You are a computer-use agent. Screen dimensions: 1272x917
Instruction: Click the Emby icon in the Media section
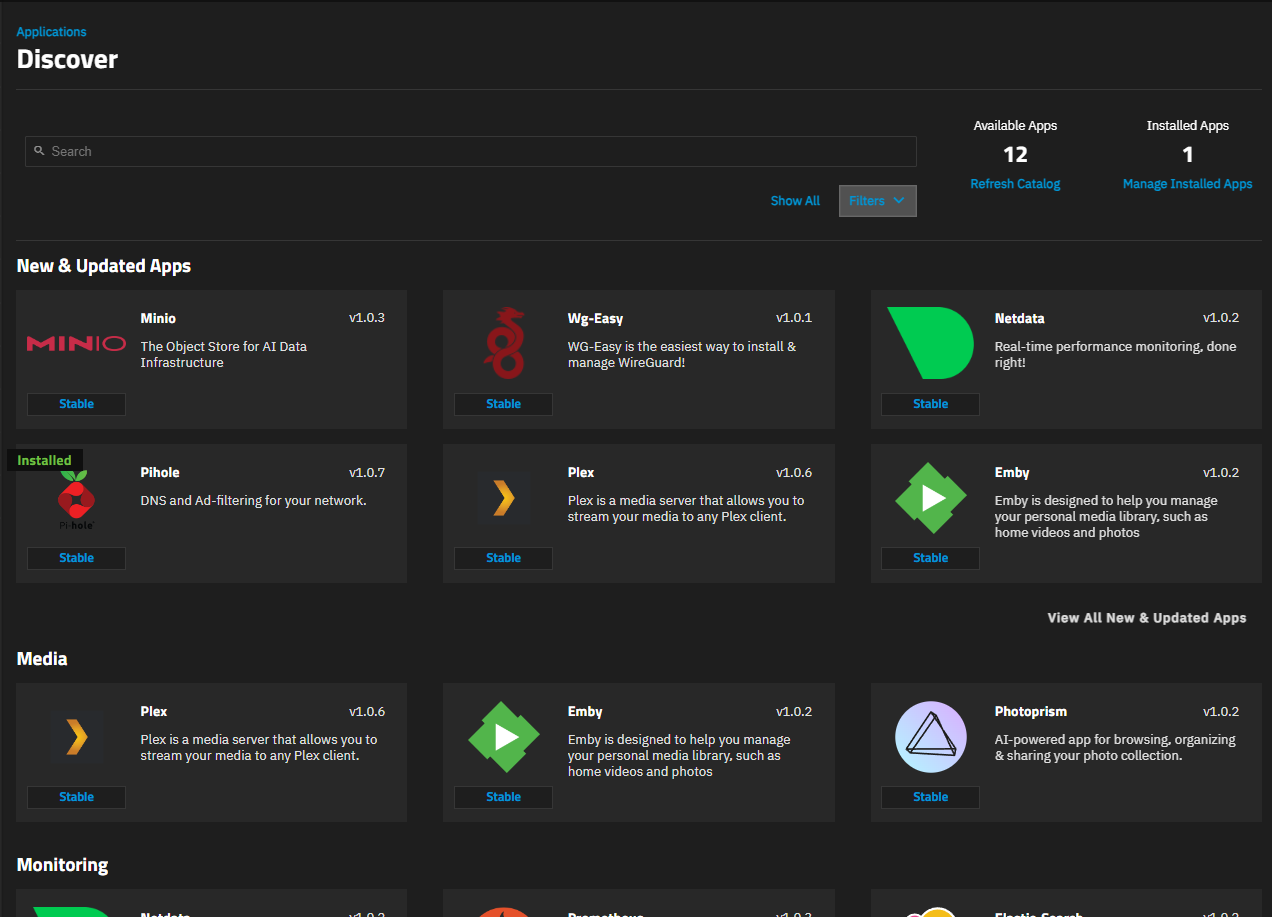coord(503,737)
